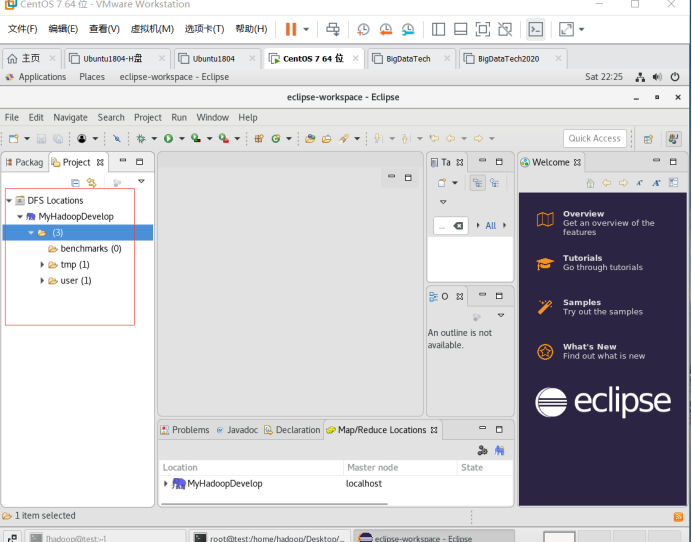Click the Samples link in Welcome
This screenshot has height=542, width=692.
pos(582,302)
